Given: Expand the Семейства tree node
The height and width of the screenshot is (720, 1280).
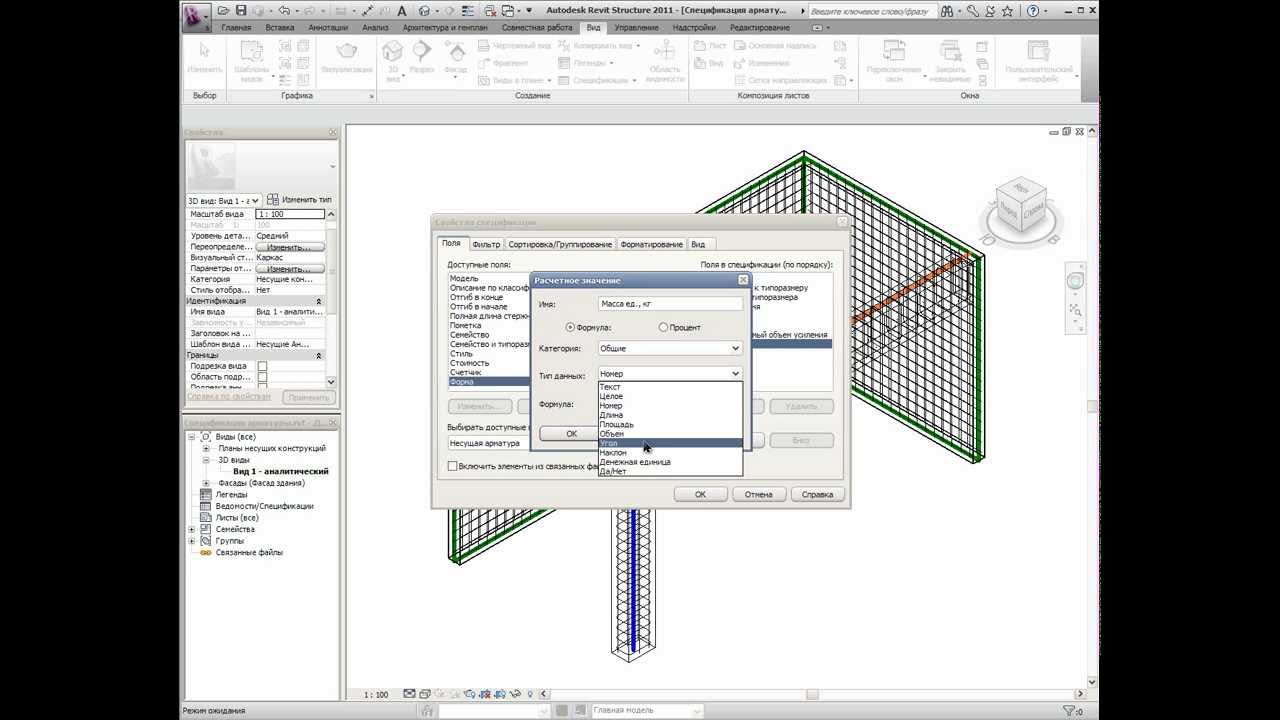Looking at the screenshot, I should coord(191,529).
